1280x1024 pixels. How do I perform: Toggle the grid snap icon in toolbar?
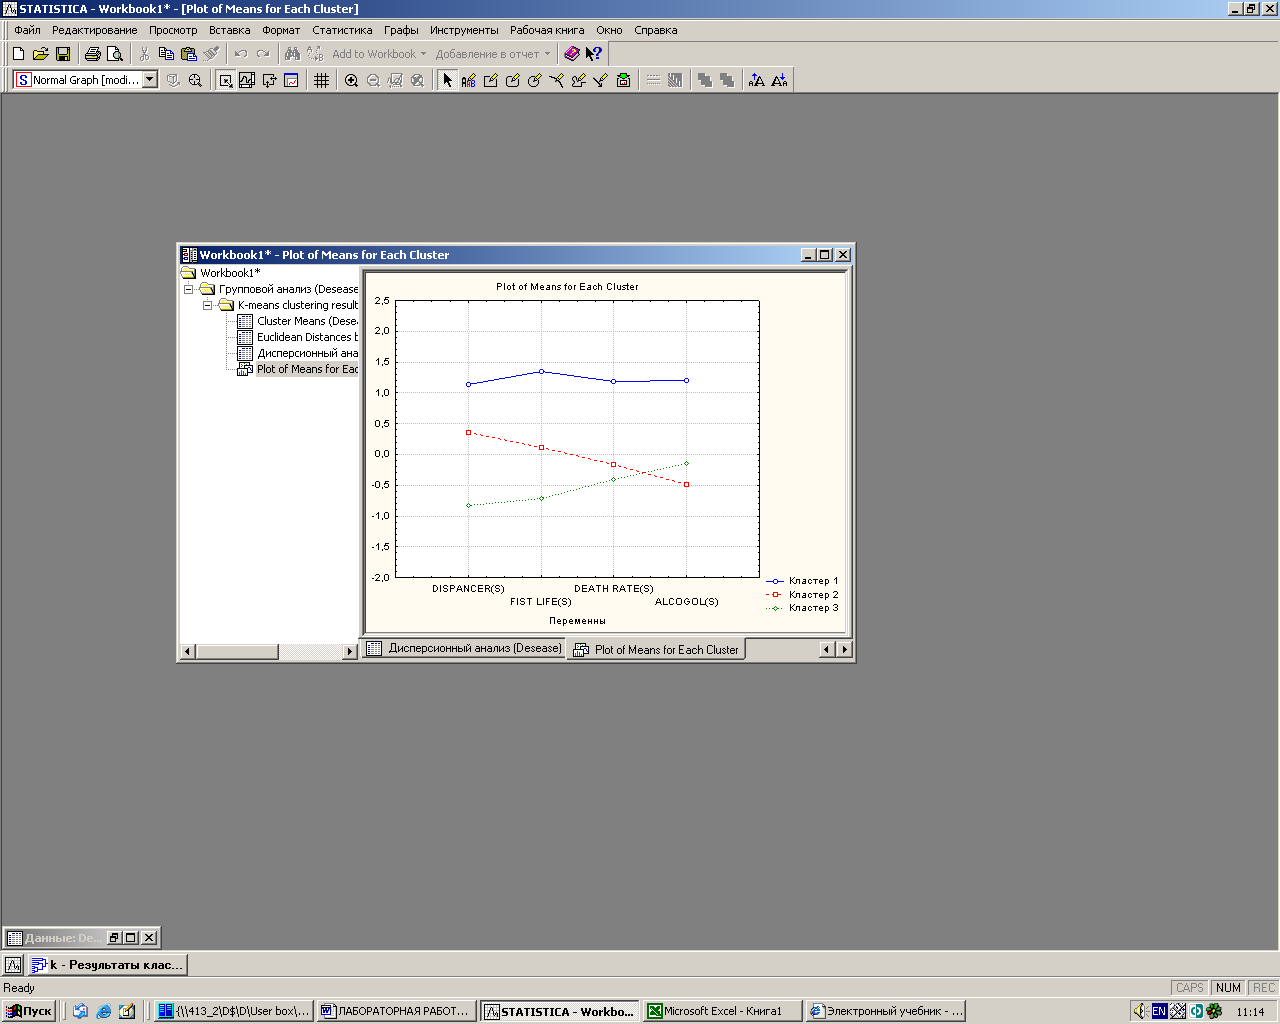click(321, 80)
